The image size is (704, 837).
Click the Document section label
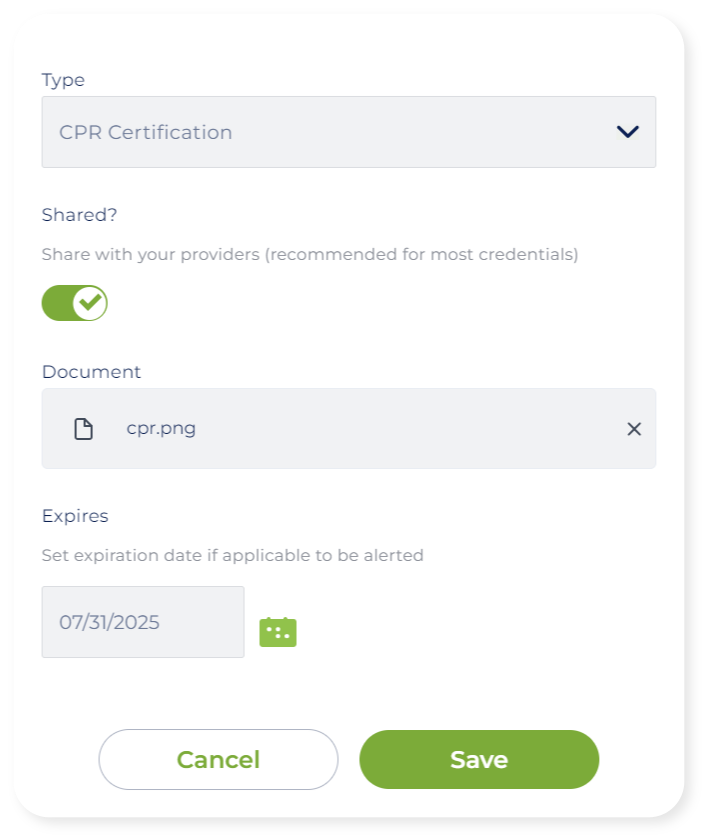point(91,371)
